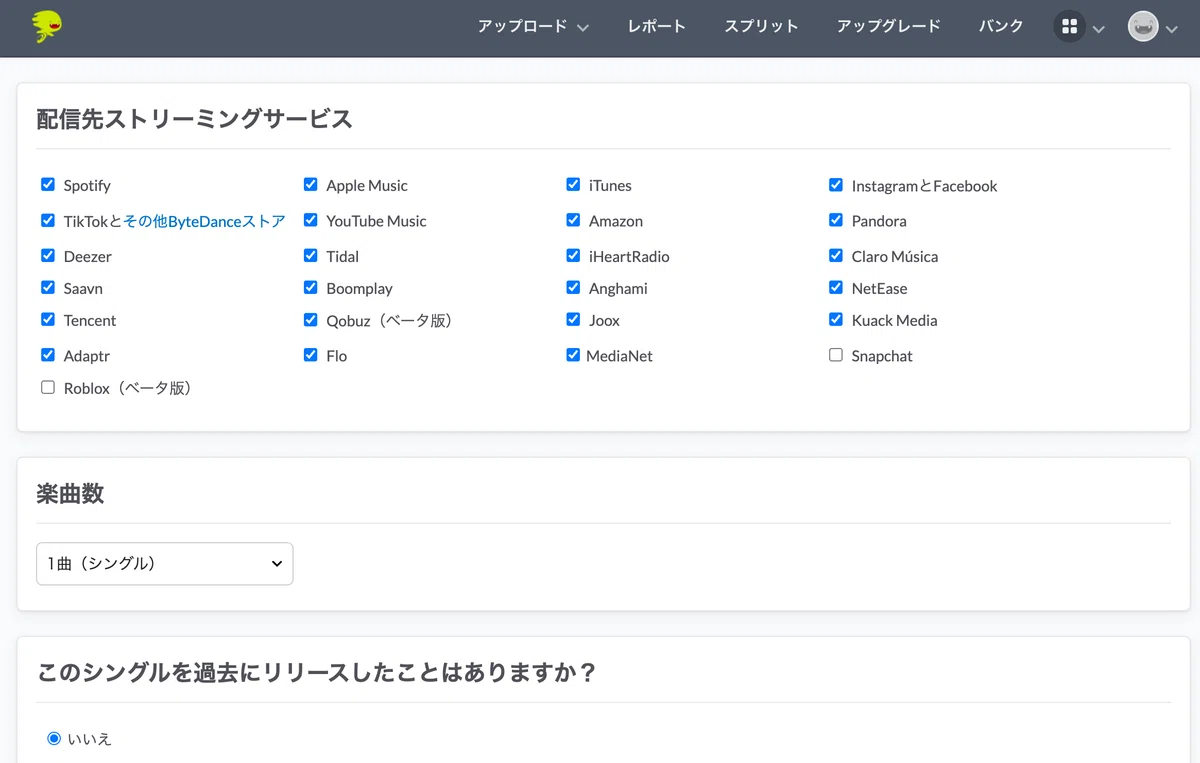The image size is (1200, 763).
Task: Click the DistroKid logo icon
Action: (46, 26)
